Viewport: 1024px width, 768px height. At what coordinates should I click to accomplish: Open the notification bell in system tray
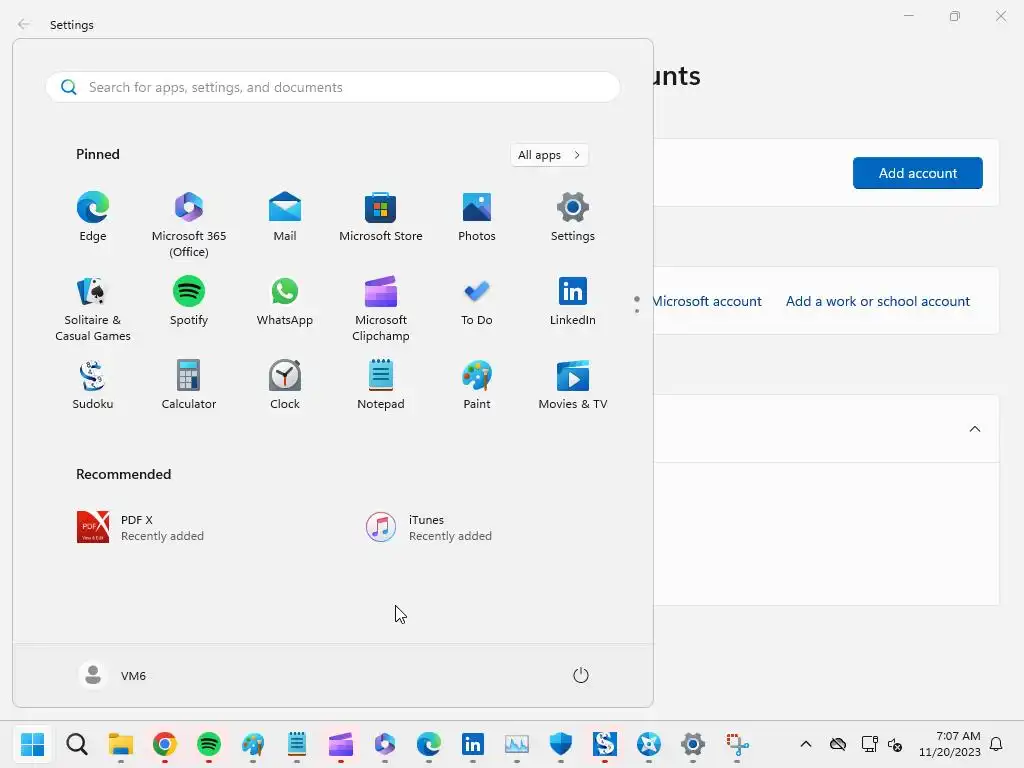(x=996, y=744)
